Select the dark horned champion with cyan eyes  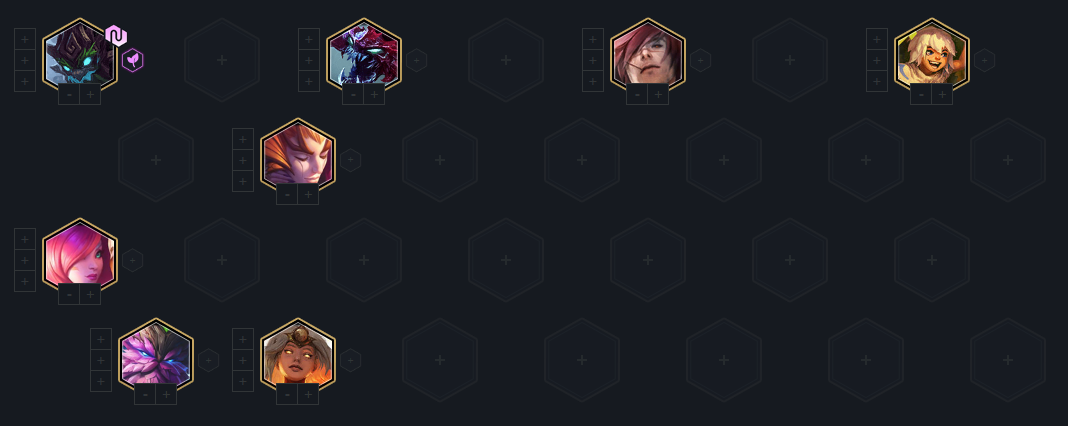click(x=80, y=58)
